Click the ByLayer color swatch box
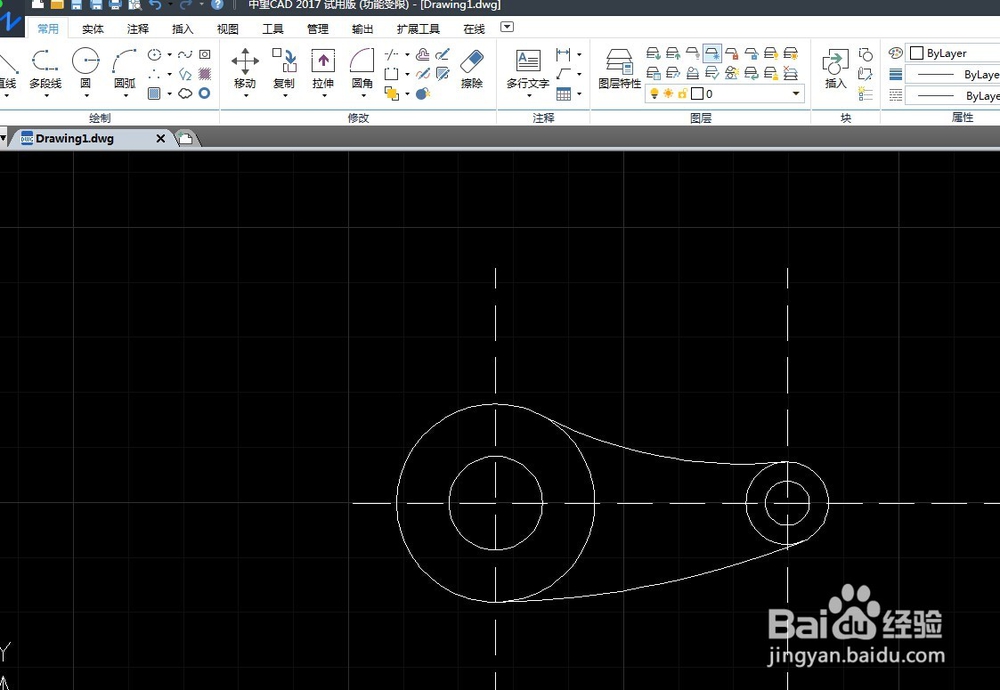The height and width of the screenshot is (690, 1000). [x=916, y=53]
